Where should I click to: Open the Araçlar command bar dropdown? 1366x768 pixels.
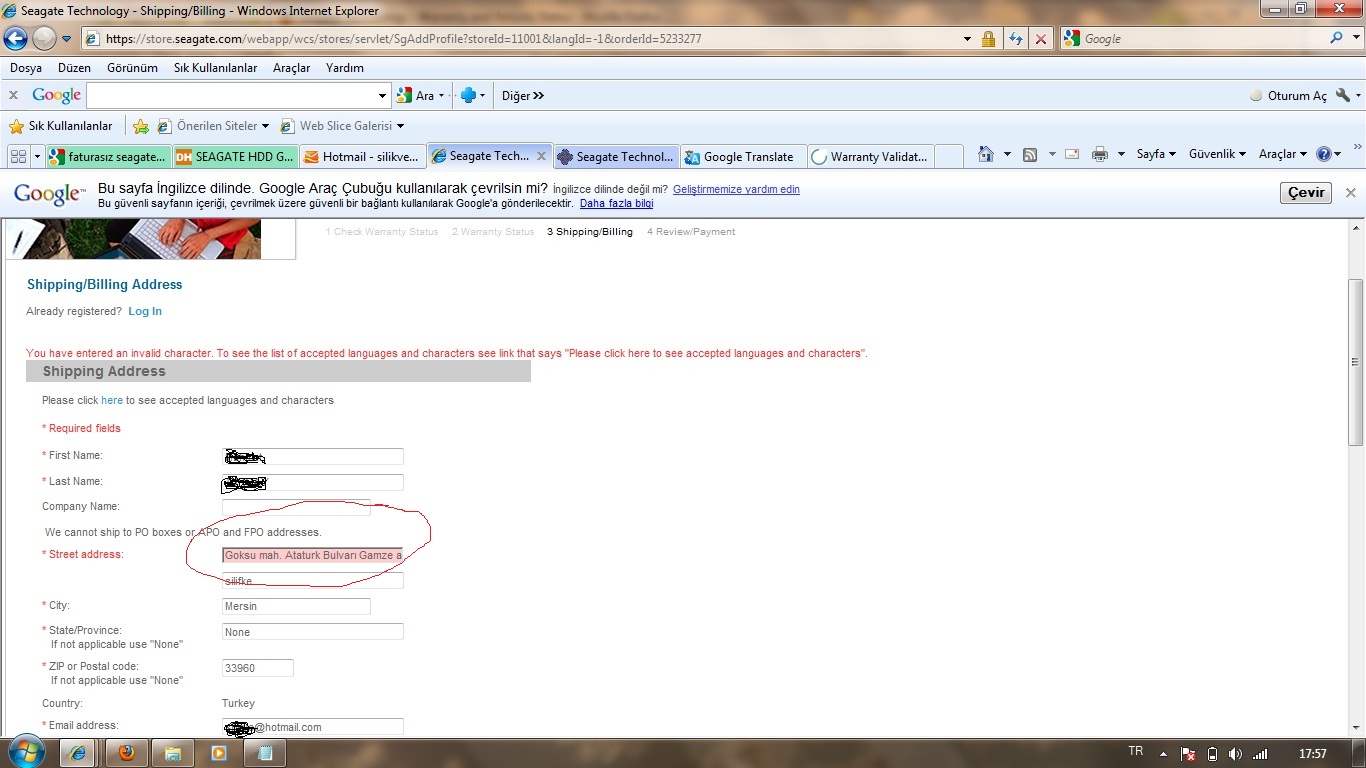pyautogui.click(x=1283, y=154)
